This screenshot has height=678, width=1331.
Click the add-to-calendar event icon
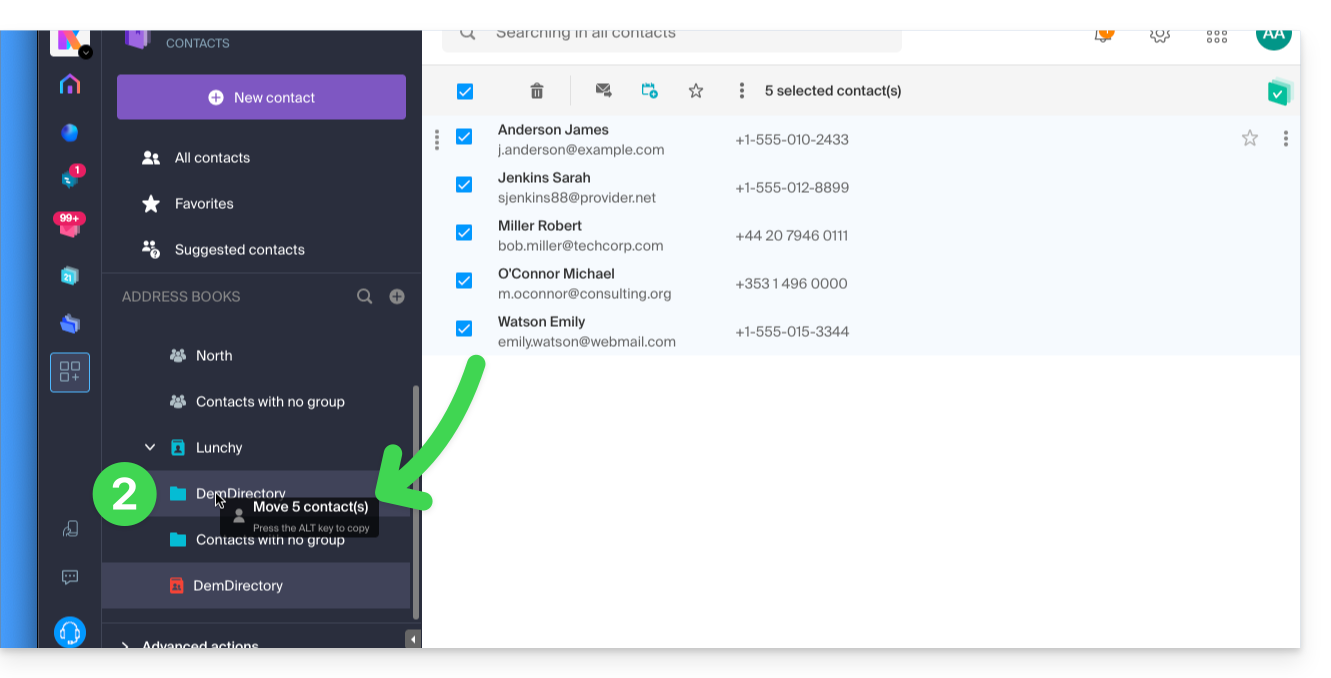(649, 91)
